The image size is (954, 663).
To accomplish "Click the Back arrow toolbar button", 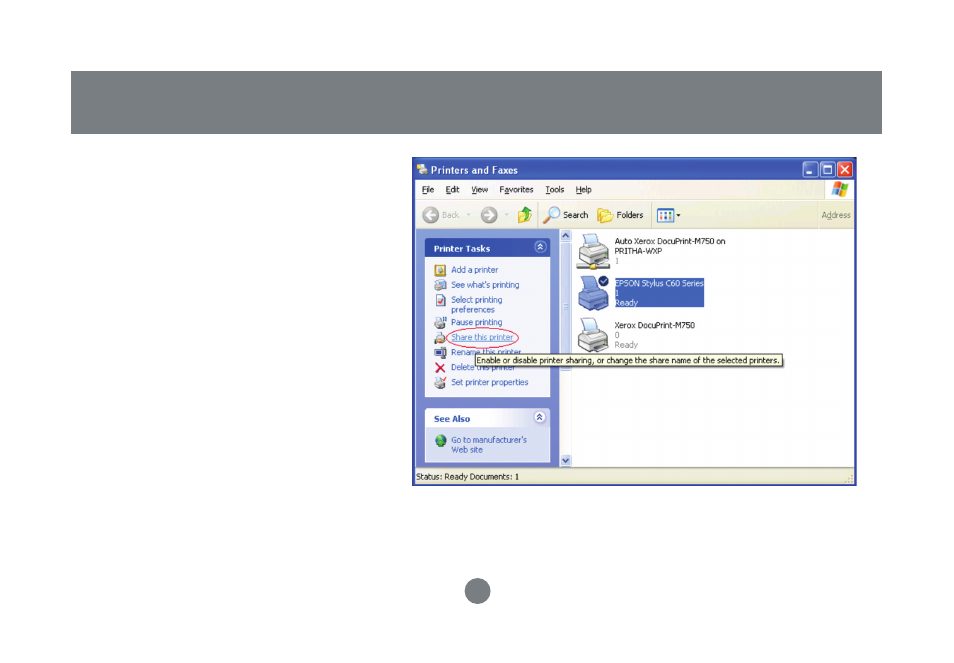I will pyautogui.click(x=441, y=215).
